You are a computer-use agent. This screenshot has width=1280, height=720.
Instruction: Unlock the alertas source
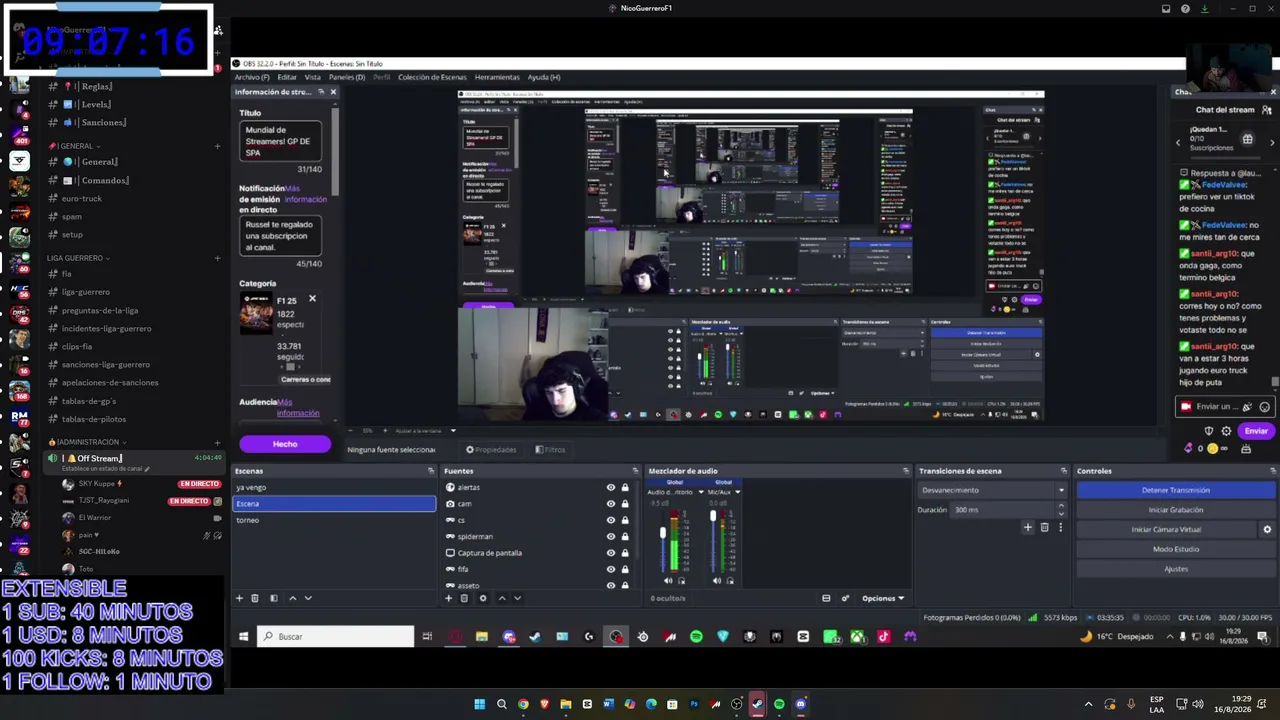click(625, 488)
